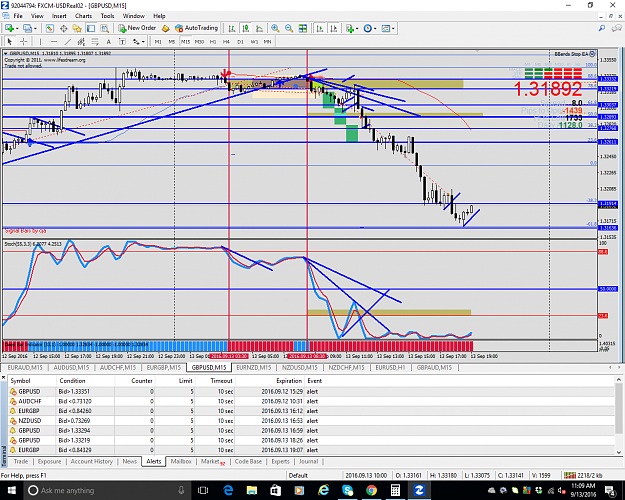Screen dimensions: 625x500
Task: Open the Insert menu
Action: pyautogui.click(x=59, y=16)
